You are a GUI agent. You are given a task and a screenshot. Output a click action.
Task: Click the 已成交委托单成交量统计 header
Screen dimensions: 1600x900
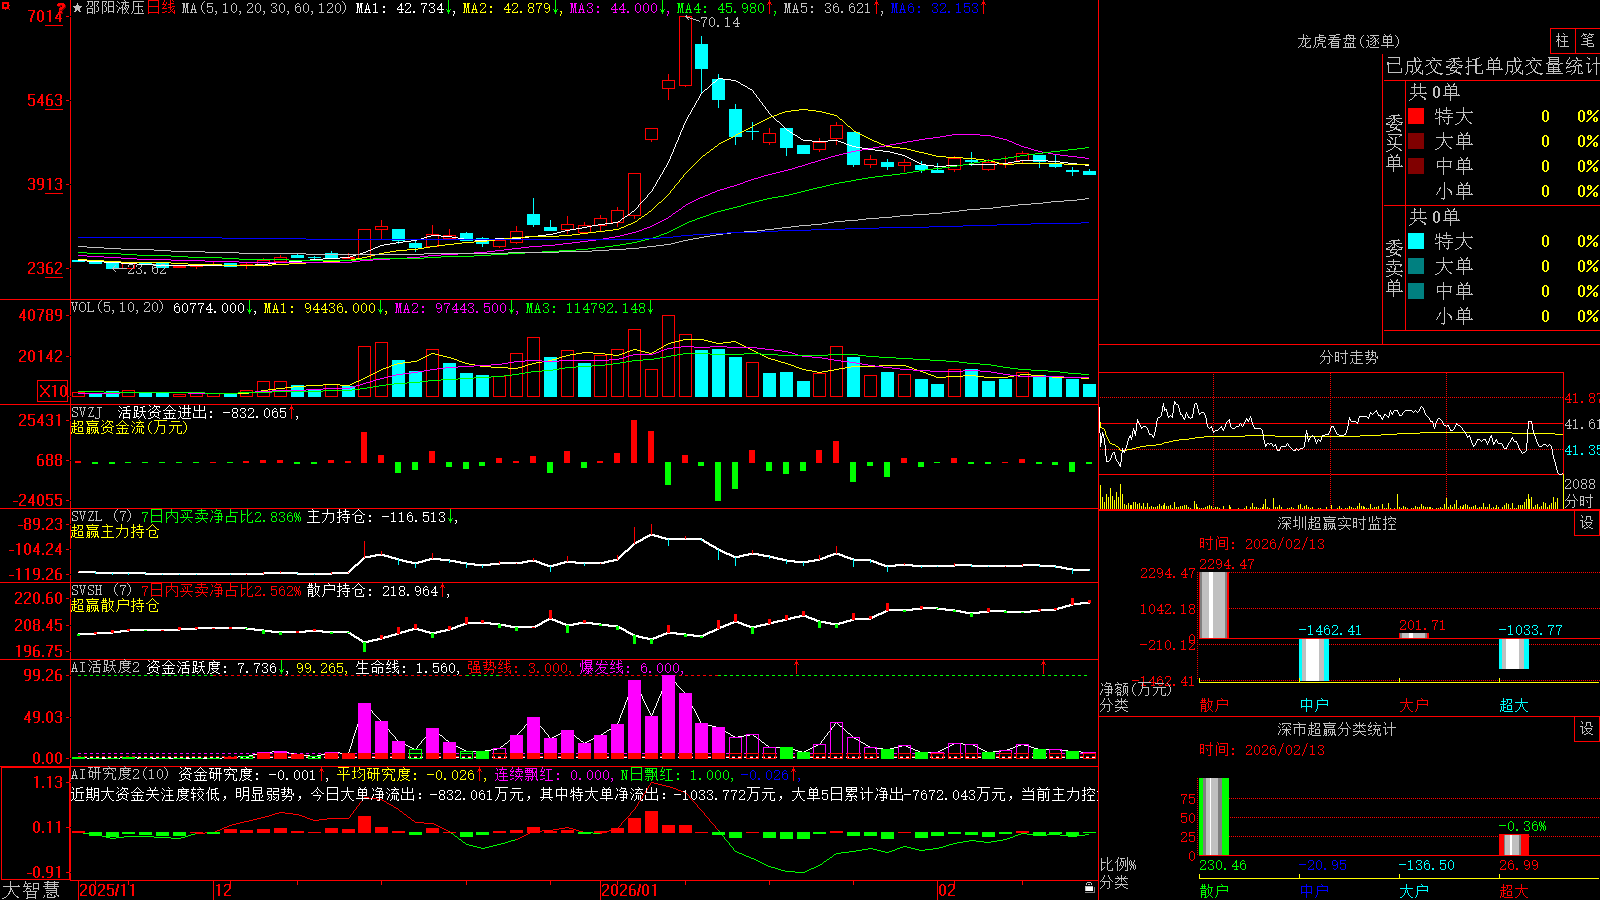pyautogui.click(x=1492, y=66)
